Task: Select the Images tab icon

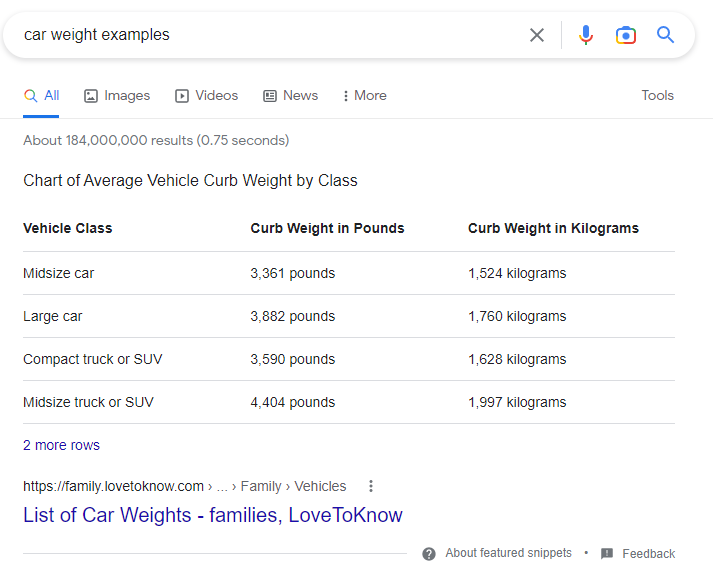Action: 90,96
